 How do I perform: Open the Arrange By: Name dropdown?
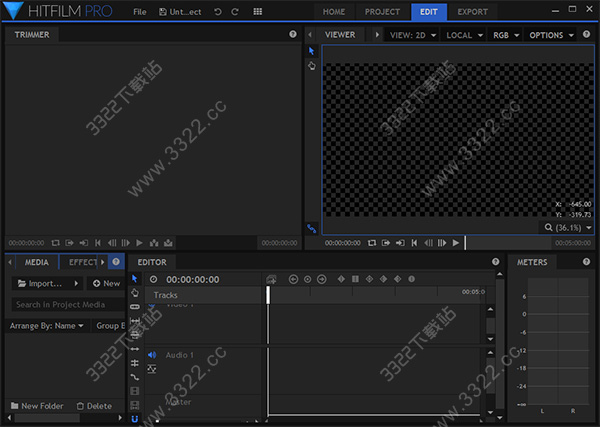click(x=47, y=325)
